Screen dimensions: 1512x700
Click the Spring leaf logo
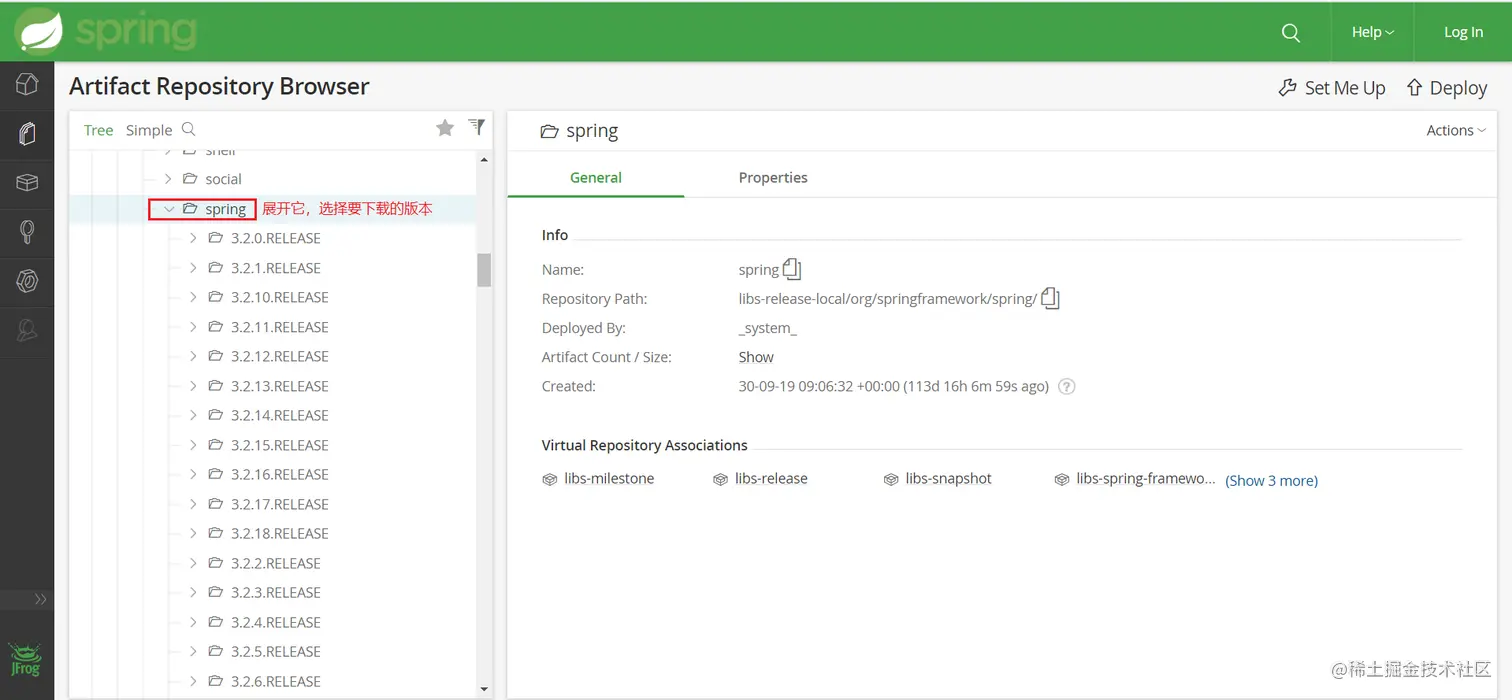(39, 31)
